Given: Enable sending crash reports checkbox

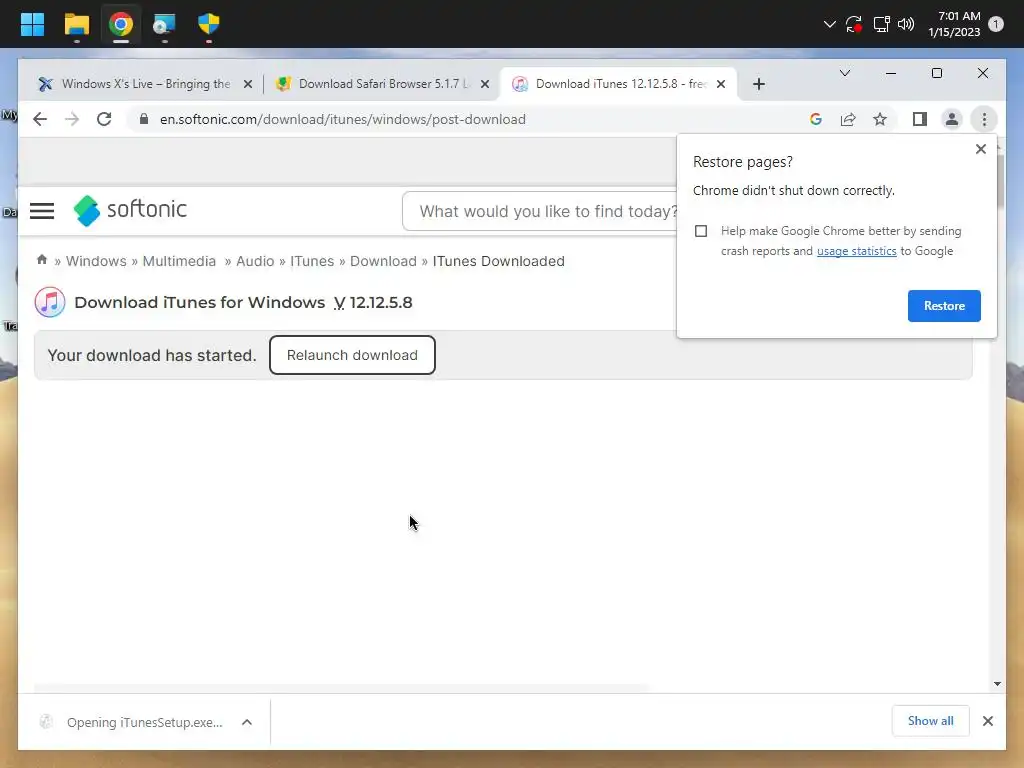Looking at the screenshot, I should [701, 231].
